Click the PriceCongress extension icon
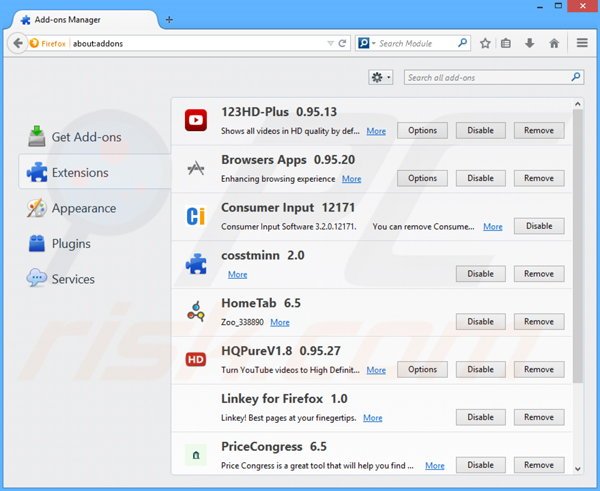The height and width of the screenshot is (491, 600). tap(196, 455)
